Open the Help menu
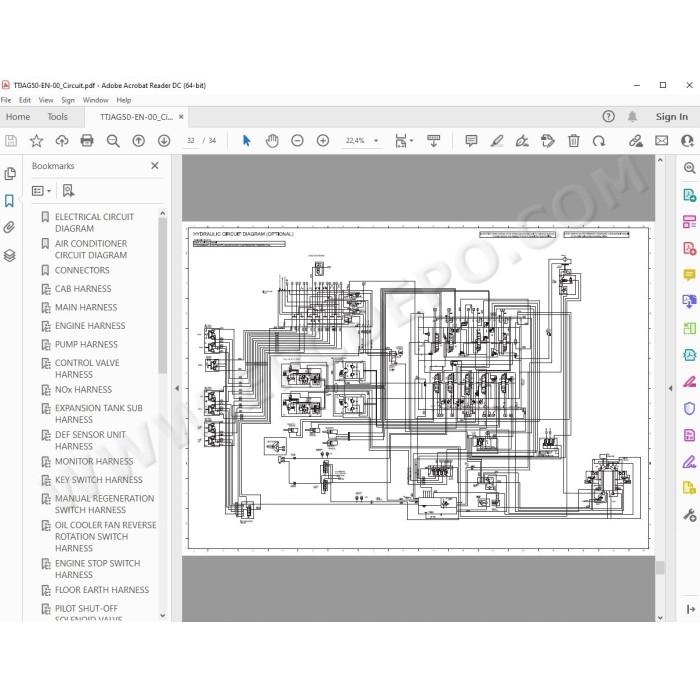 pyautogui.click(x=124, y=100)
